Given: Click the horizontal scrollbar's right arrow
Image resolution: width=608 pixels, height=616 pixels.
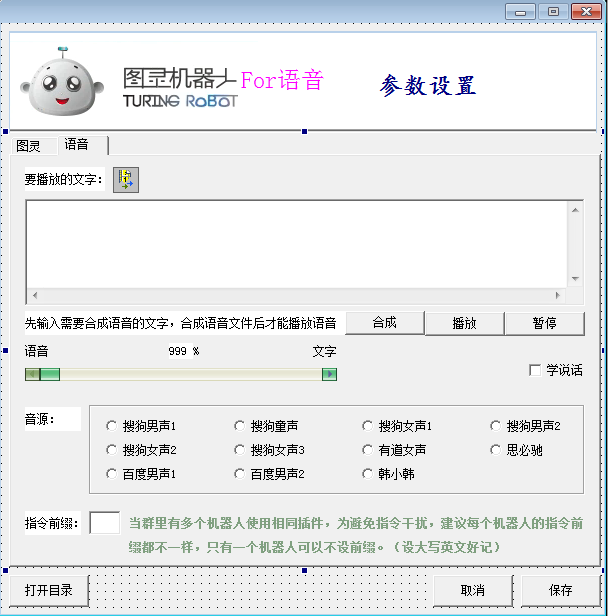Looking at the screenshot, I should [558, 295].
